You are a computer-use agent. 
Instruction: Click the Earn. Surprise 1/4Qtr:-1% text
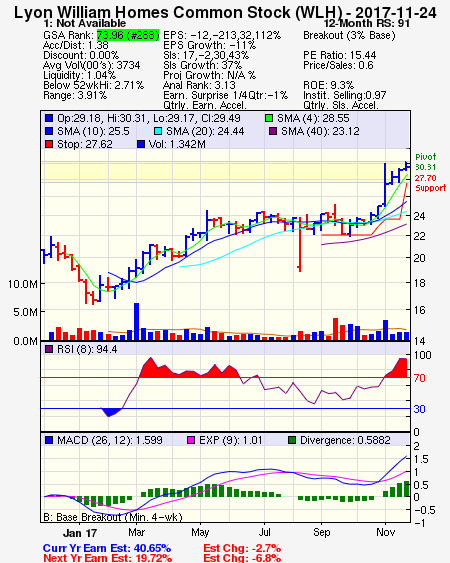[x=226, y=96]
